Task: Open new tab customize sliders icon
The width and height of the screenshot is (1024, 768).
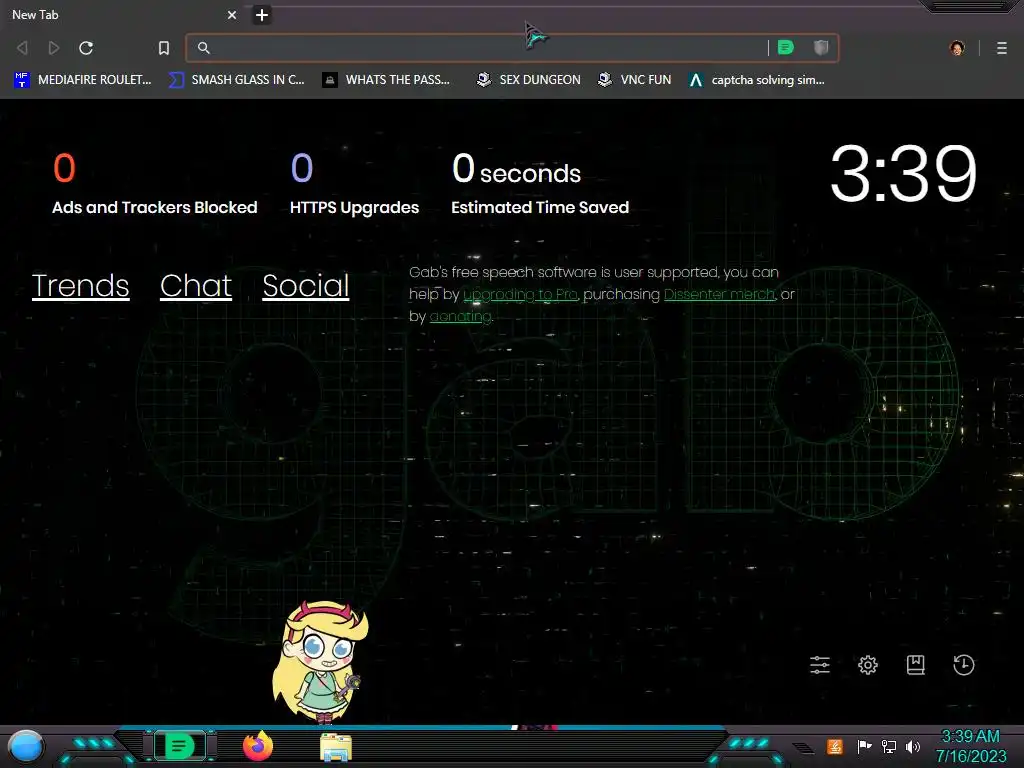Action: 820,665
